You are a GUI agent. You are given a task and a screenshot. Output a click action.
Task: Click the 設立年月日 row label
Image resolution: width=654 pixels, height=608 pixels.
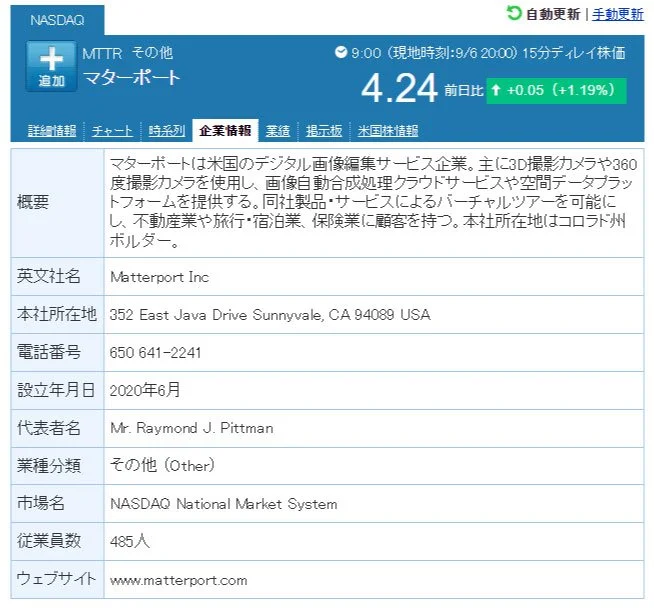point(55,390)
